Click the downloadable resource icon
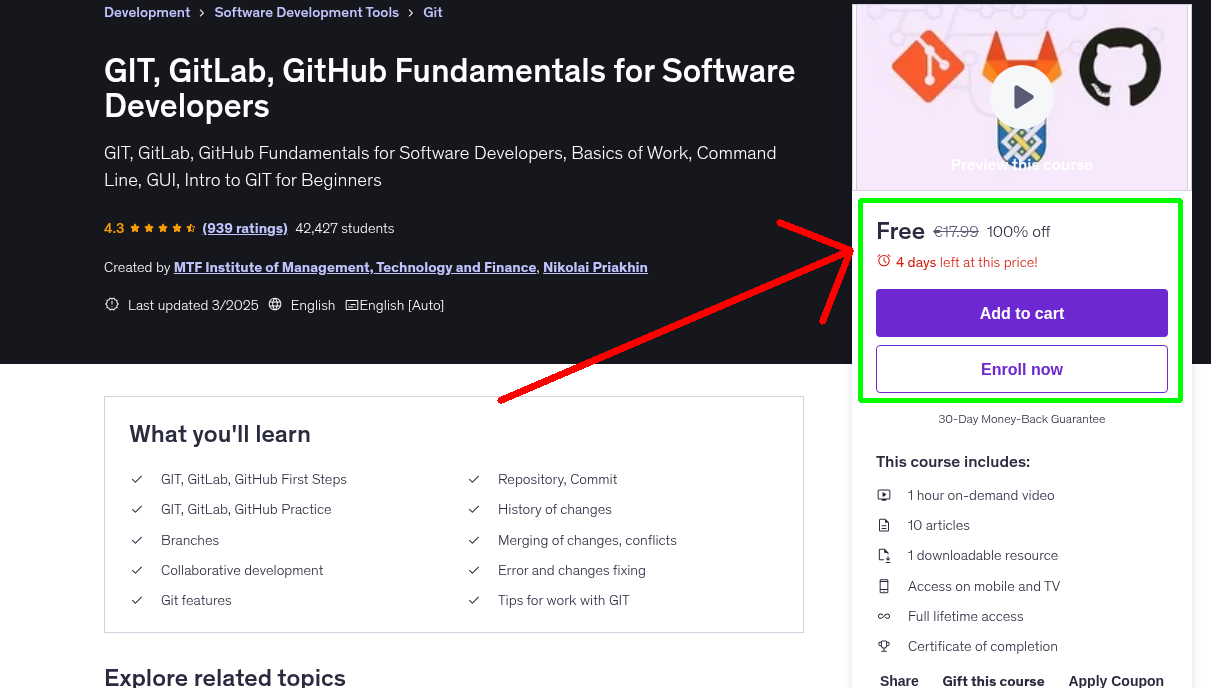This screenshot has height=688, width=1211. (884, 555)
